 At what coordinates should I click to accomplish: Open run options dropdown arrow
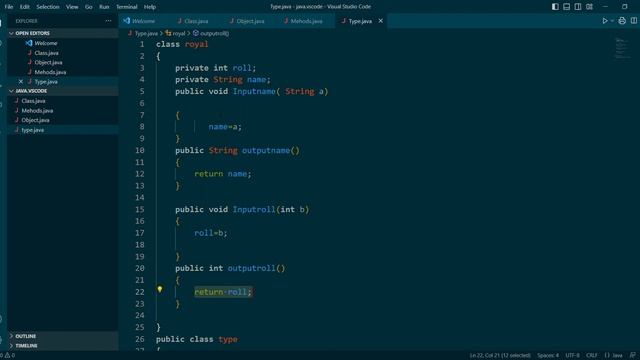612,21
